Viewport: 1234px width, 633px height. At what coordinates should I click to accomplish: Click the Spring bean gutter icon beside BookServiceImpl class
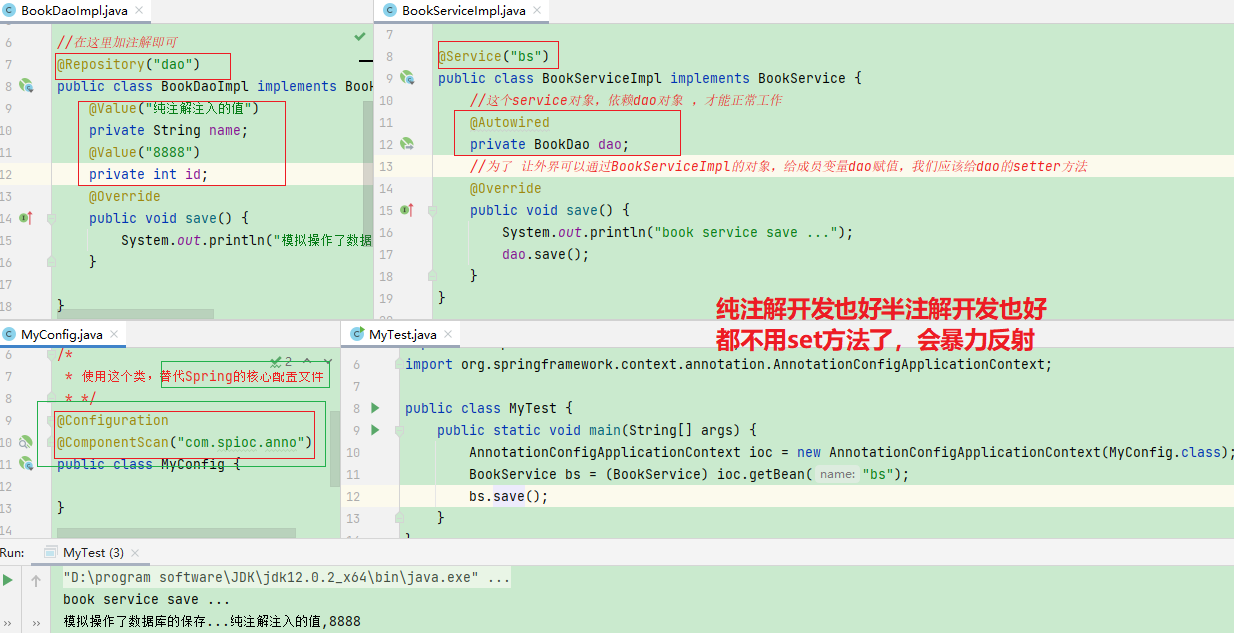click(x=407, y=78)
